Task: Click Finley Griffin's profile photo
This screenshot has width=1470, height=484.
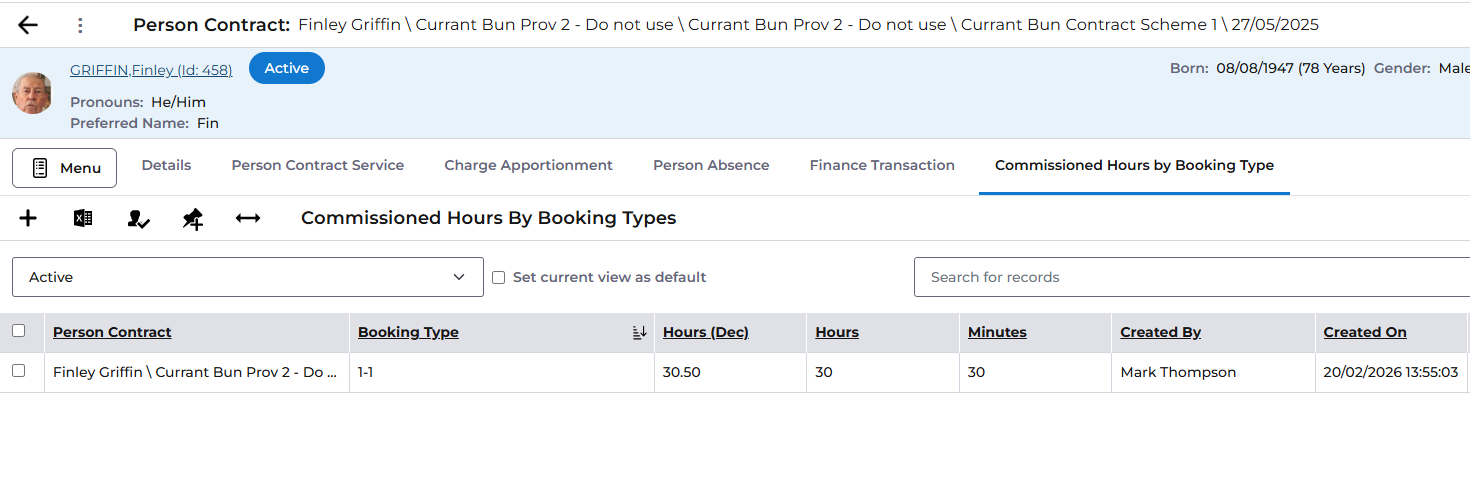Action: point(32,93)
